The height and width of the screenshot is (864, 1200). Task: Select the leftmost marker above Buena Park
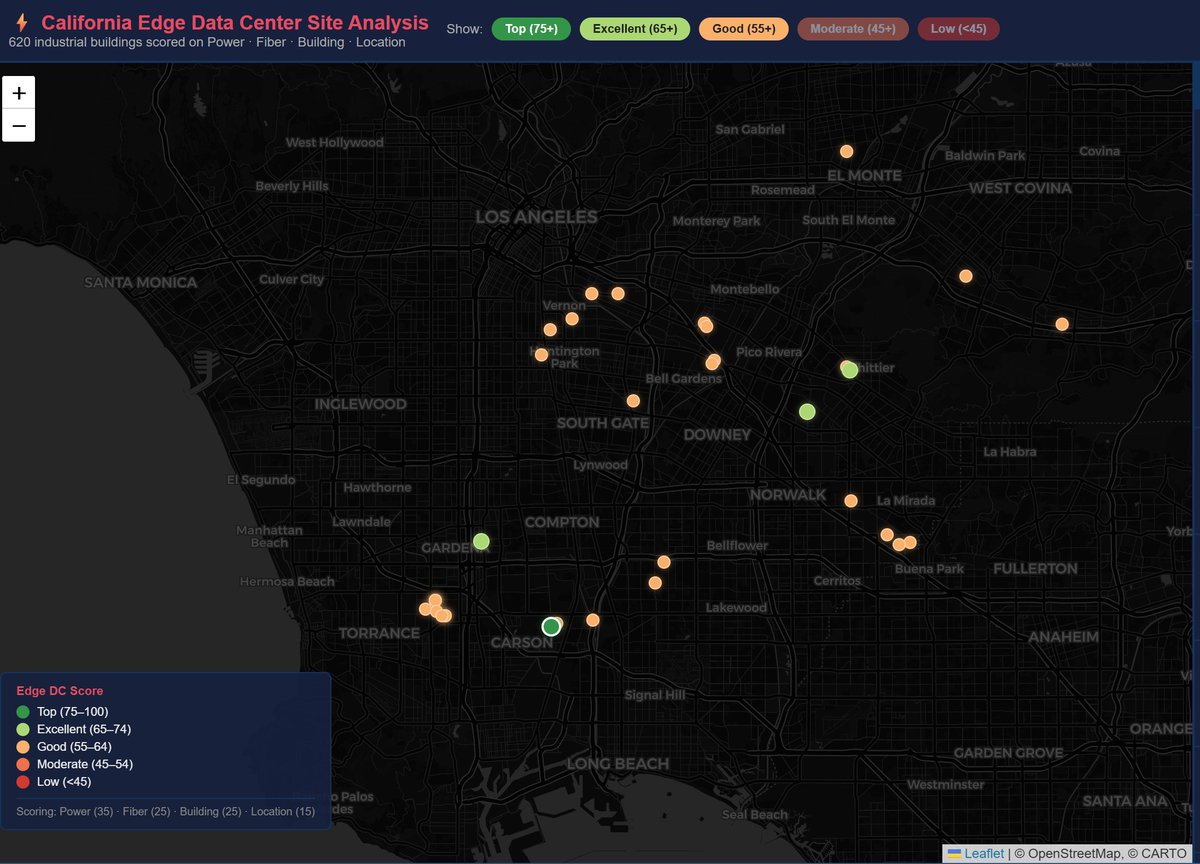pyautogui.click(x=886, y=535)
